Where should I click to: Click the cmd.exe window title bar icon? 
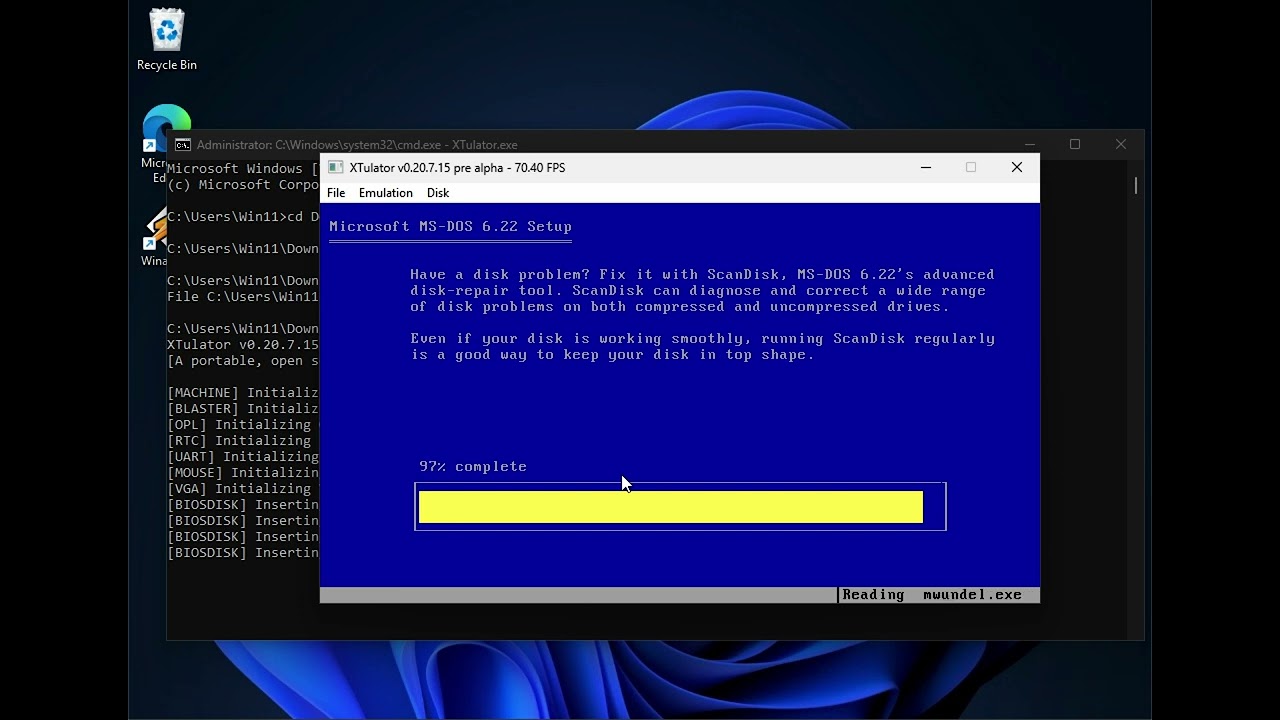[x=182, y=145]
